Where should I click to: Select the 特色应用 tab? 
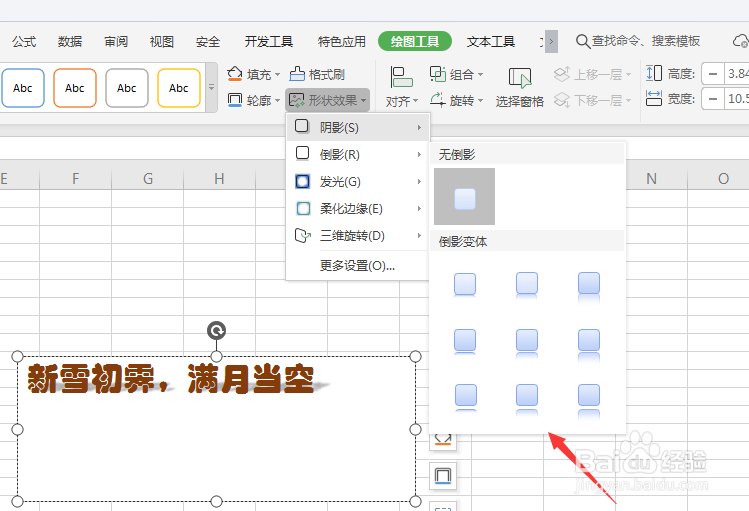[342, 42]
